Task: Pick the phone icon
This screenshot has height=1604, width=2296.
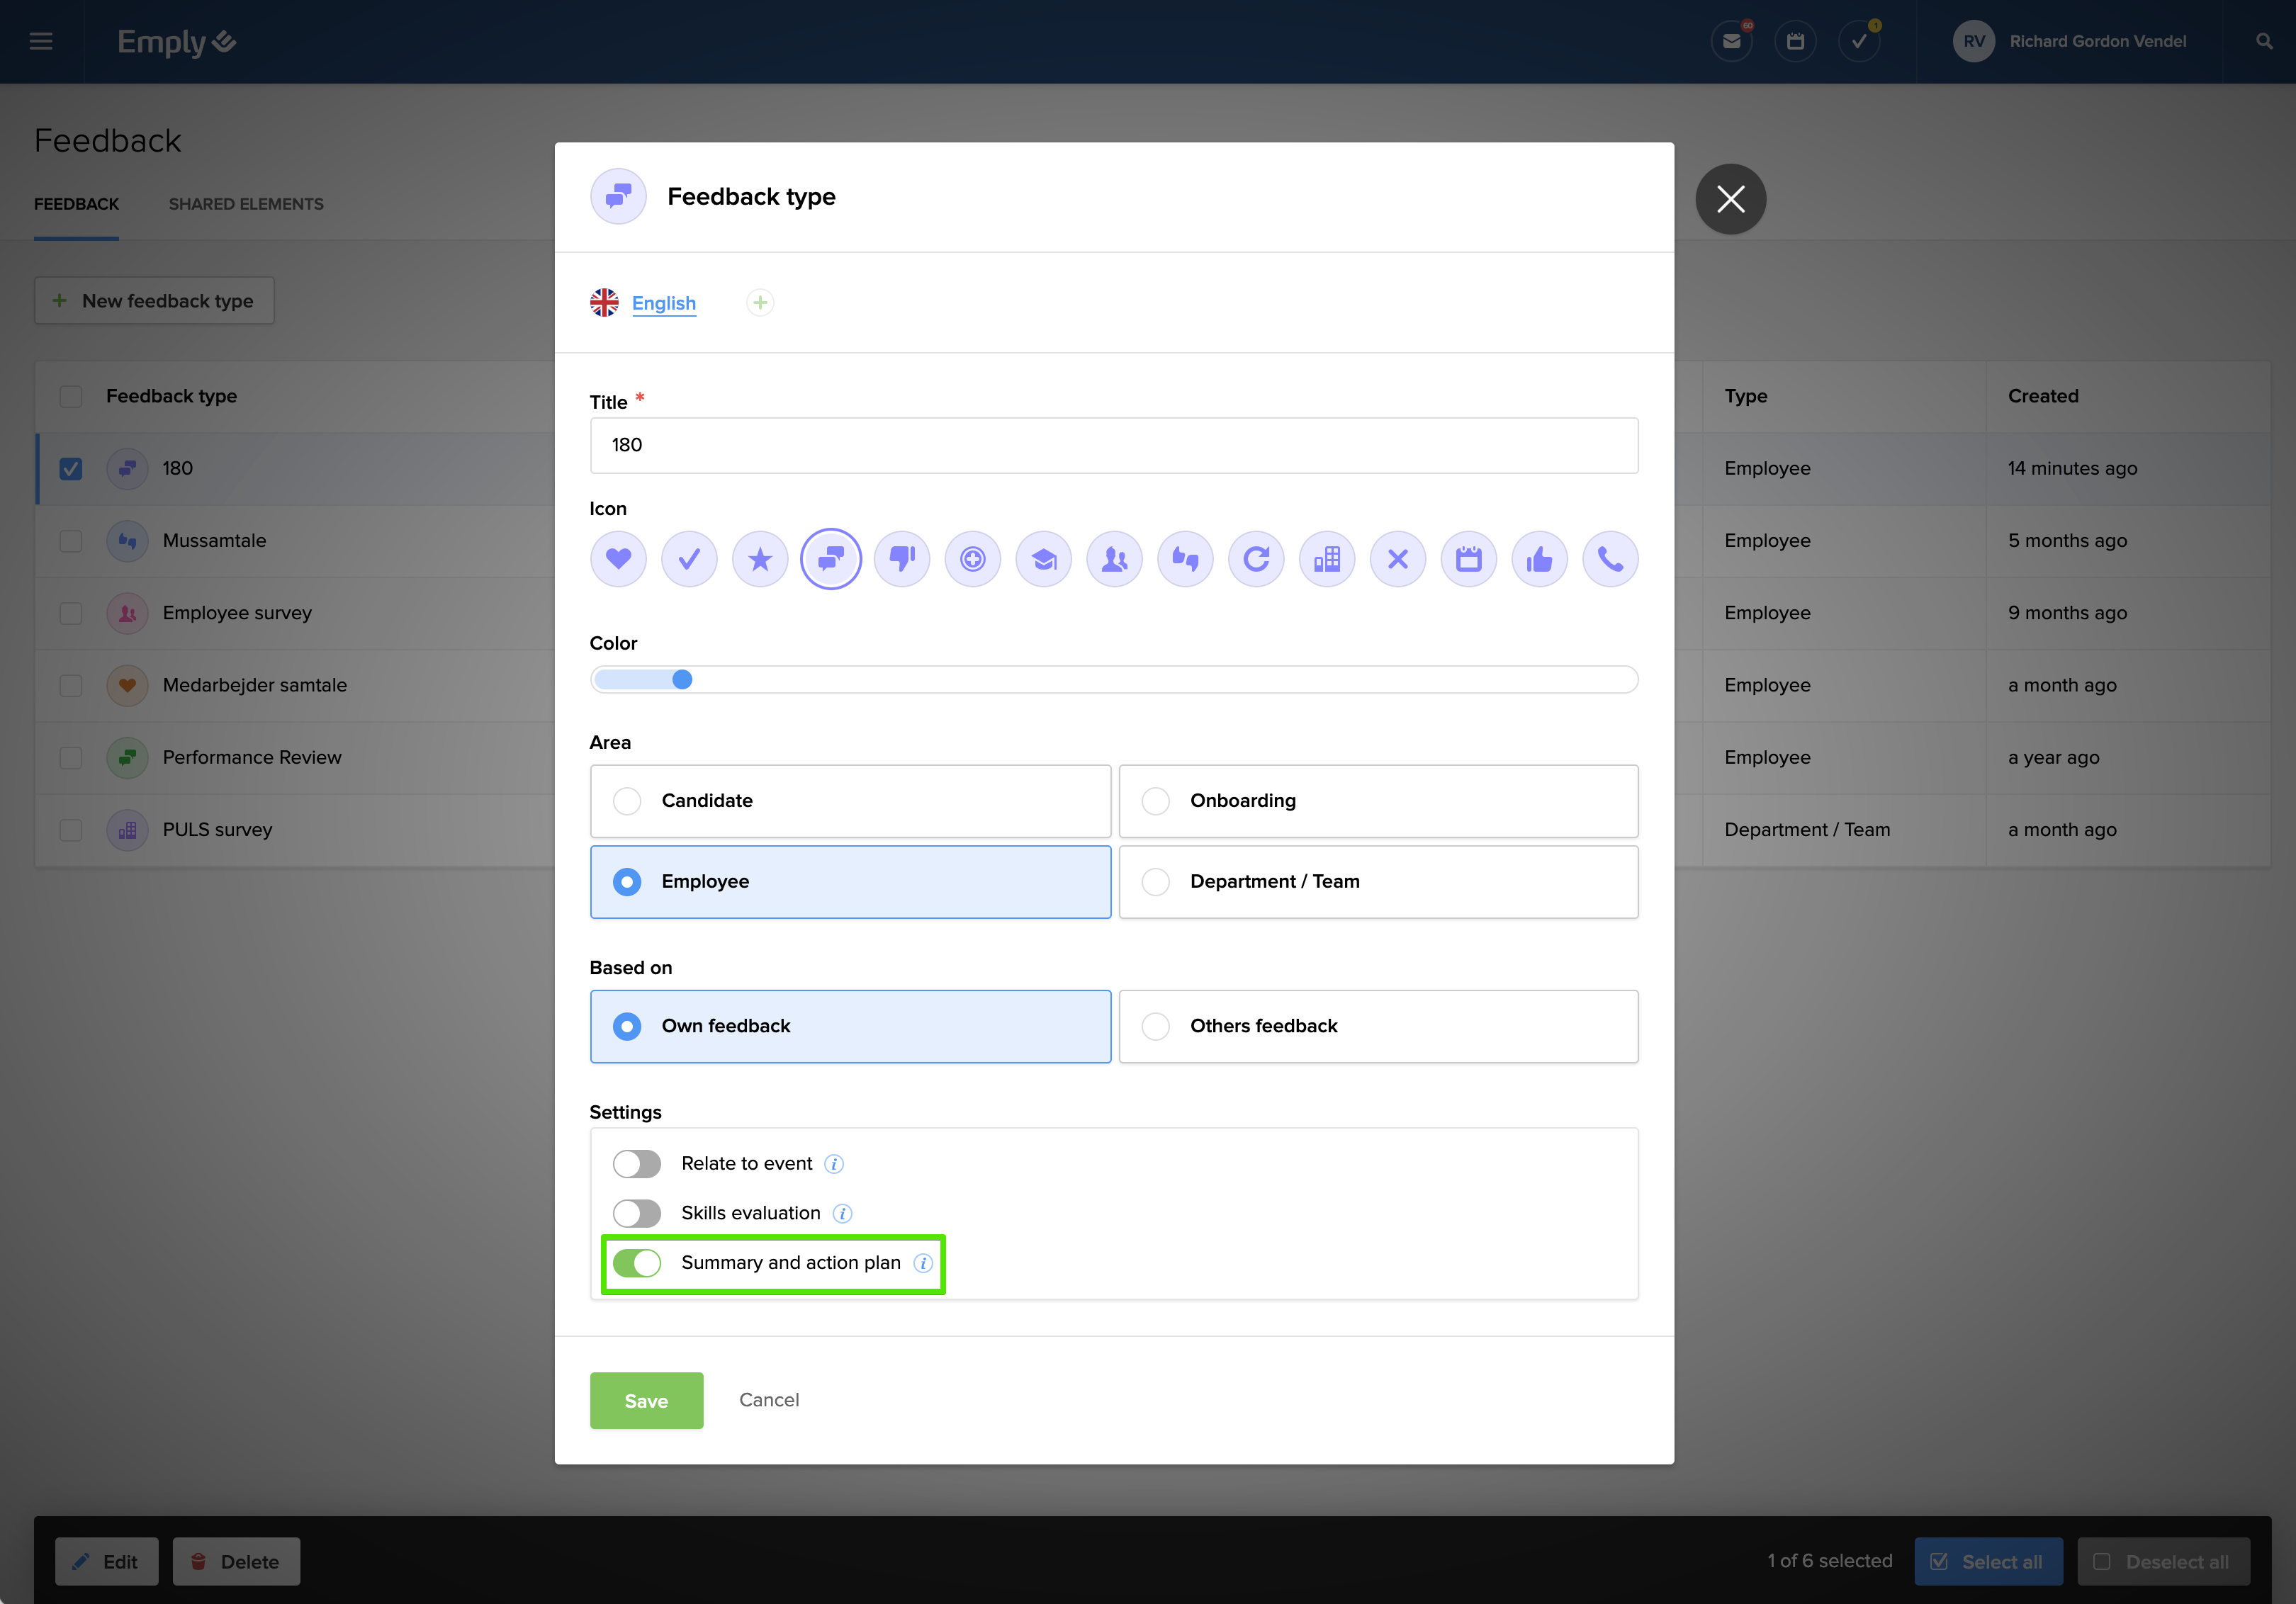Action: 1609,559
